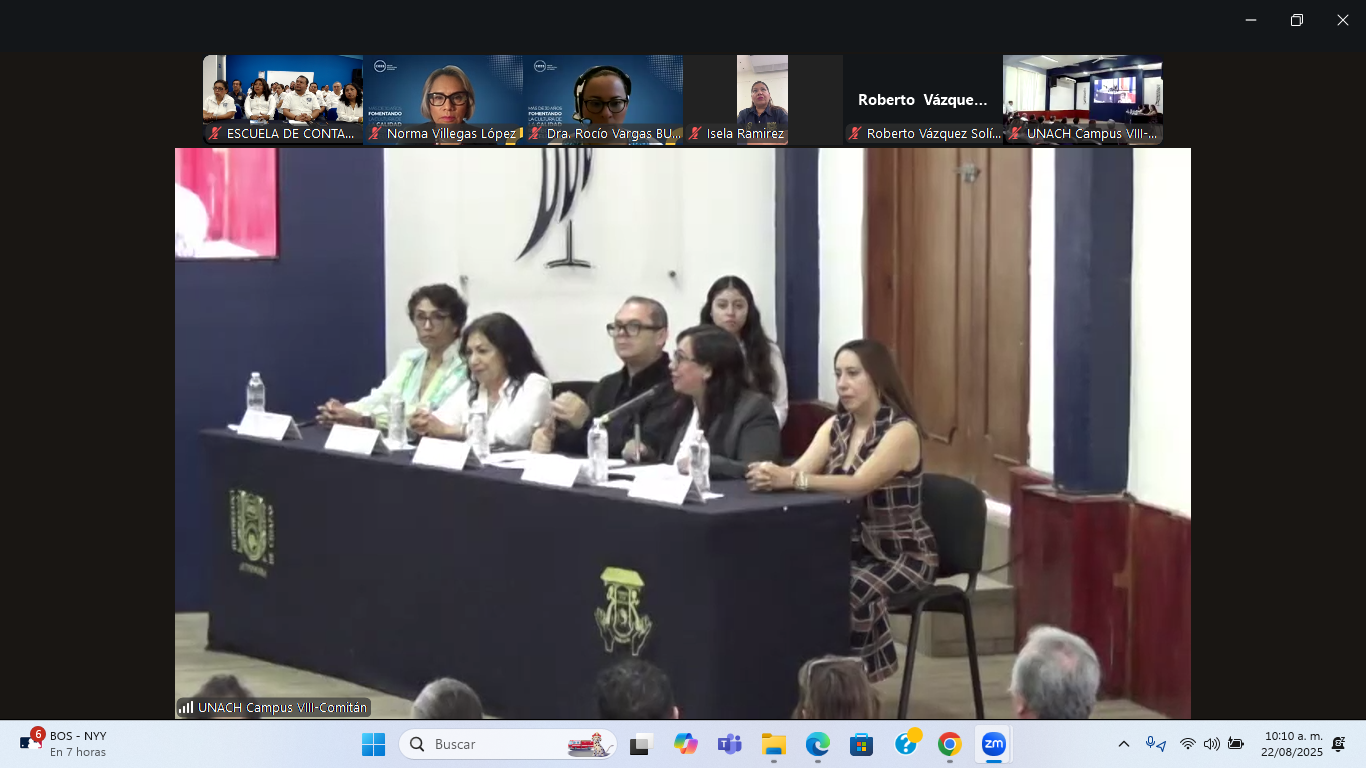Open the date and time calendar flyout
This screenshot has height=768, width=1366.
[x=1292, y=744]
